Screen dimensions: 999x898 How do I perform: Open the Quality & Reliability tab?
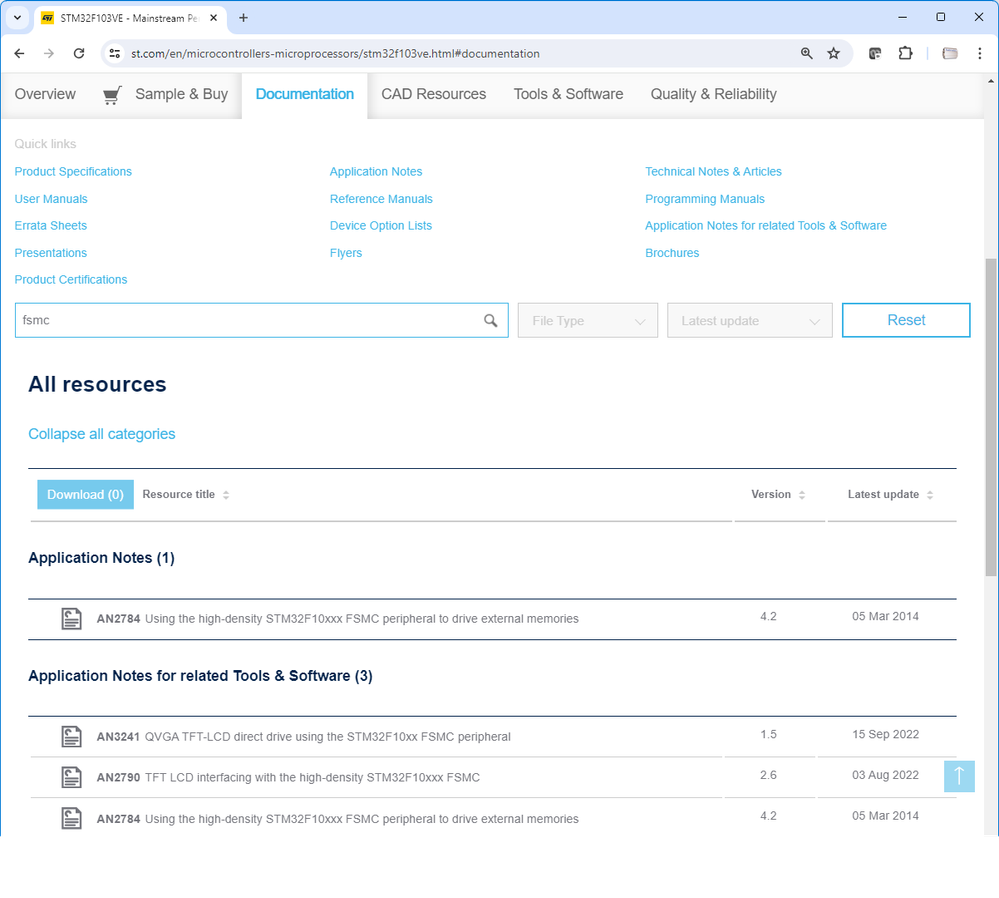(714, 94)
